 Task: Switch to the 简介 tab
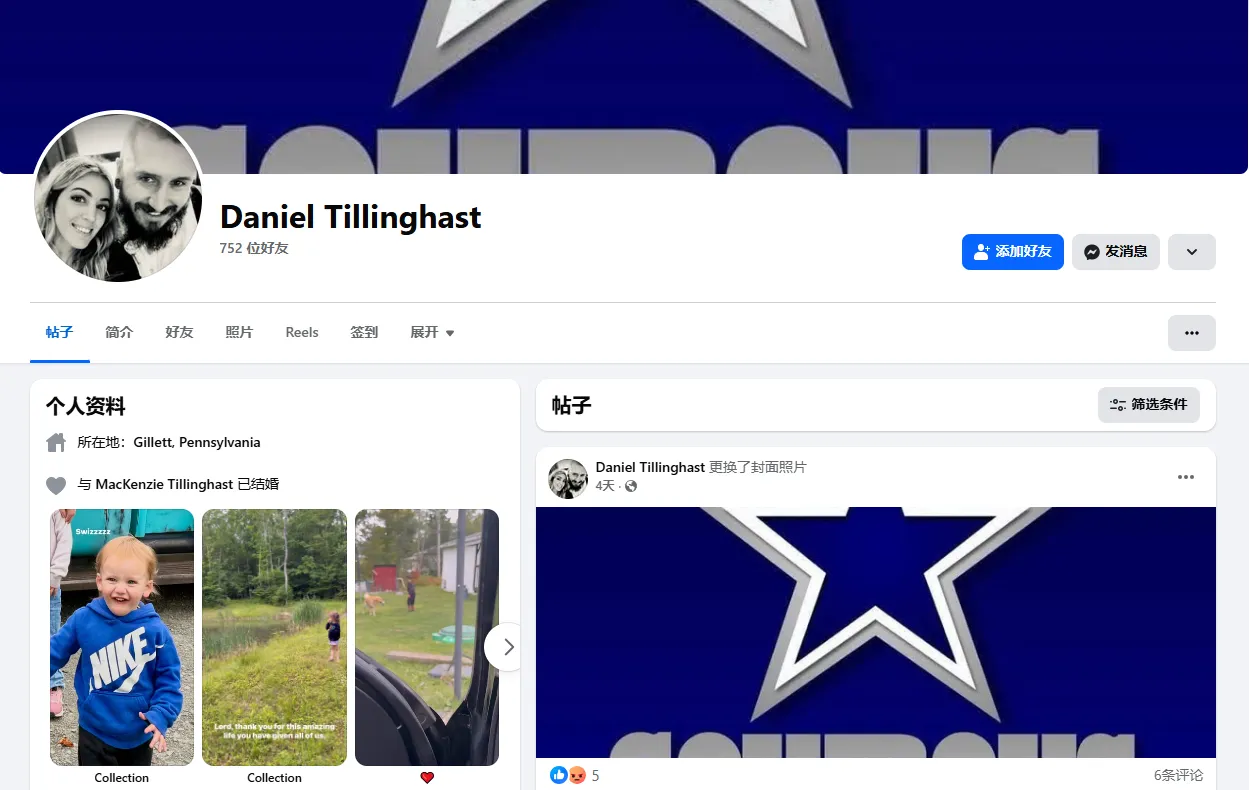coord(119,332)
